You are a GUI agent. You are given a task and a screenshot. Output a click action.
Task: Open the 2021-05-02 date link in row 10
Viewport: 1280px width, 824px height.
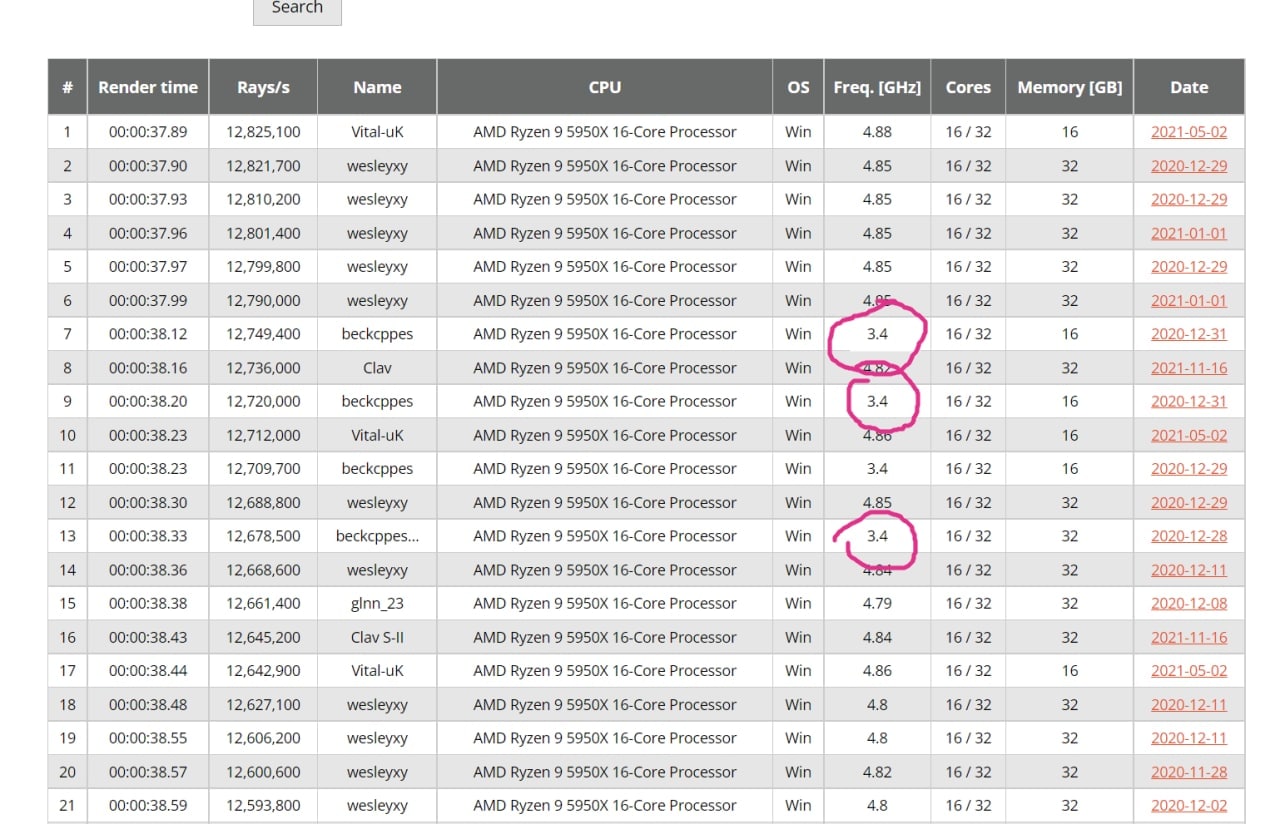(x=1189, y=435)
